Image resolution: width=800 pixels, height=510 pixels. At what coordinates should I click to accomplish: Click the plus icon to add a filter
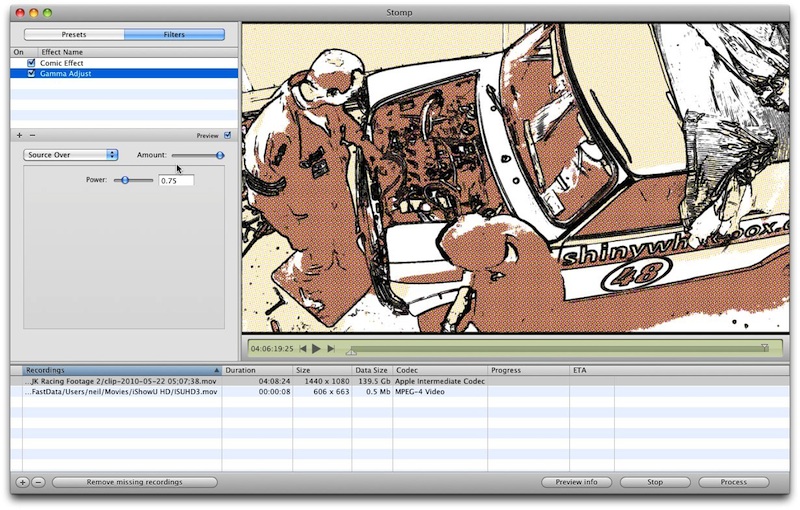tap(19, 135)
